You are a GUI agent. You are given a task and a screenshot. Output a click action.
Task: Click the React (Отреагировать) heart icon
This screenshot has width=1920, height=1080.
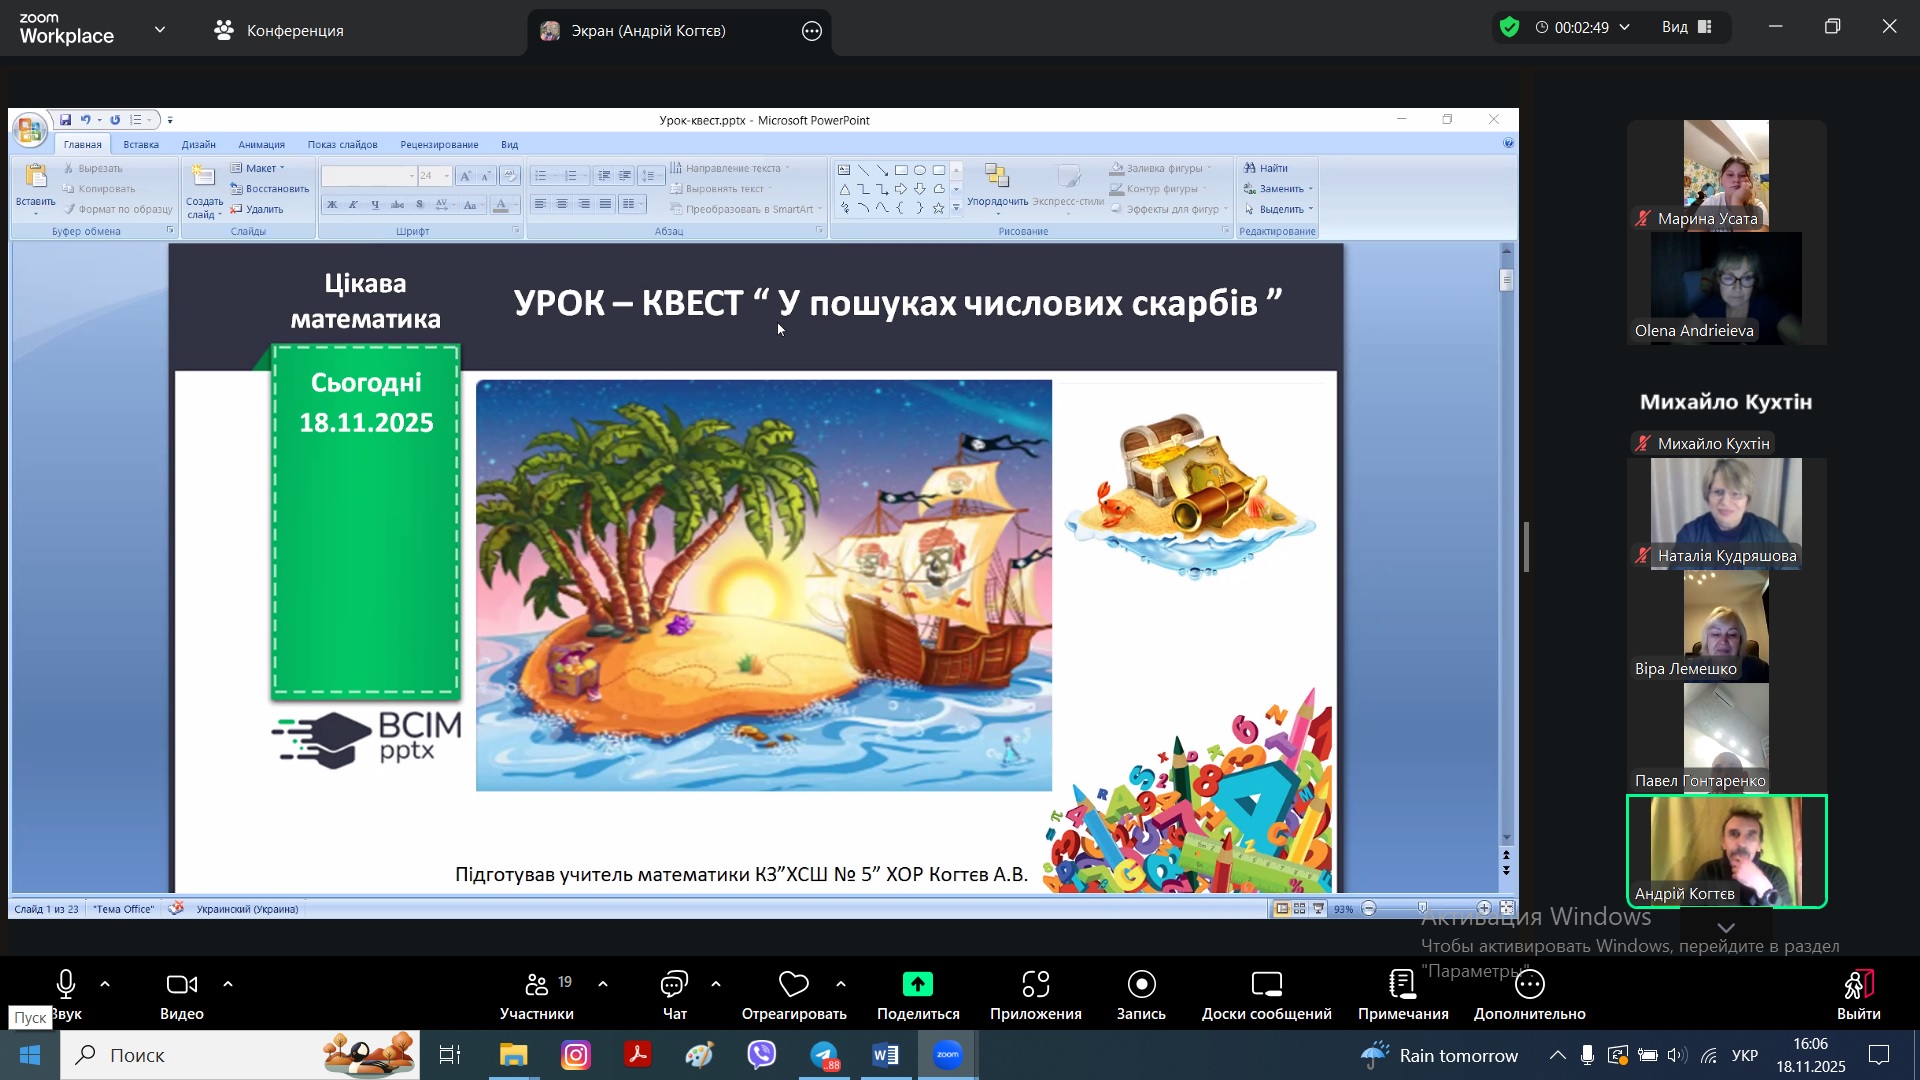(x=793, y=986)
